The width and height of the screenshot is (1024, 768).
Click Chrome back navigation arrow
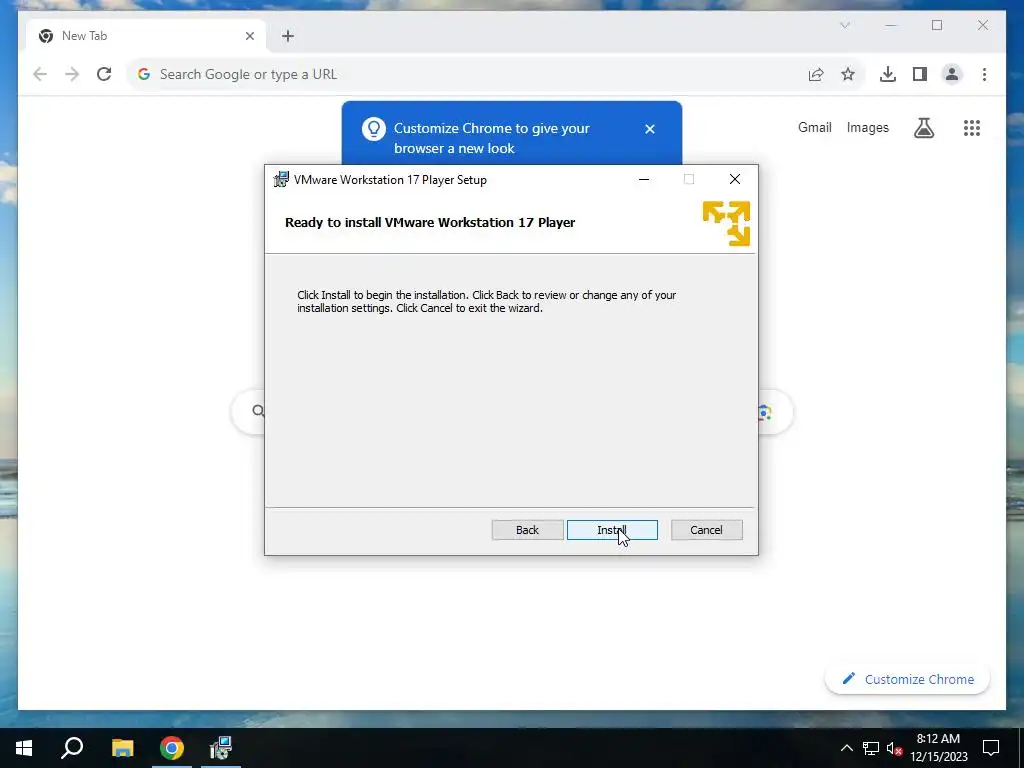pos(40,74)
